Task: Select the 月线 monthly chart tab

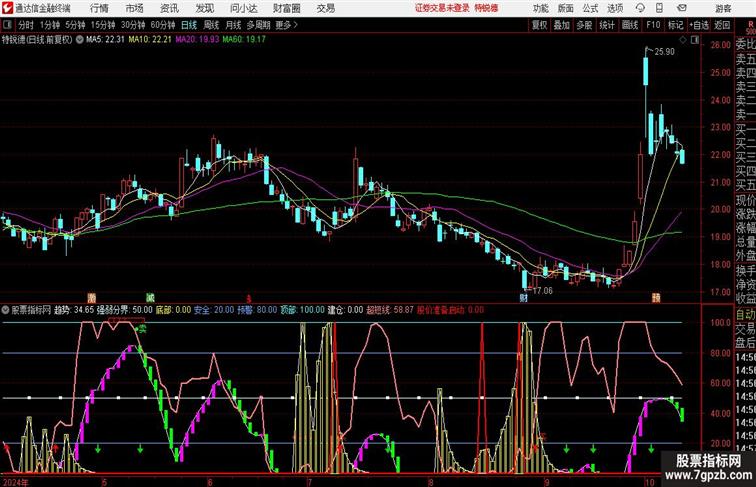Action: (233, 25)
